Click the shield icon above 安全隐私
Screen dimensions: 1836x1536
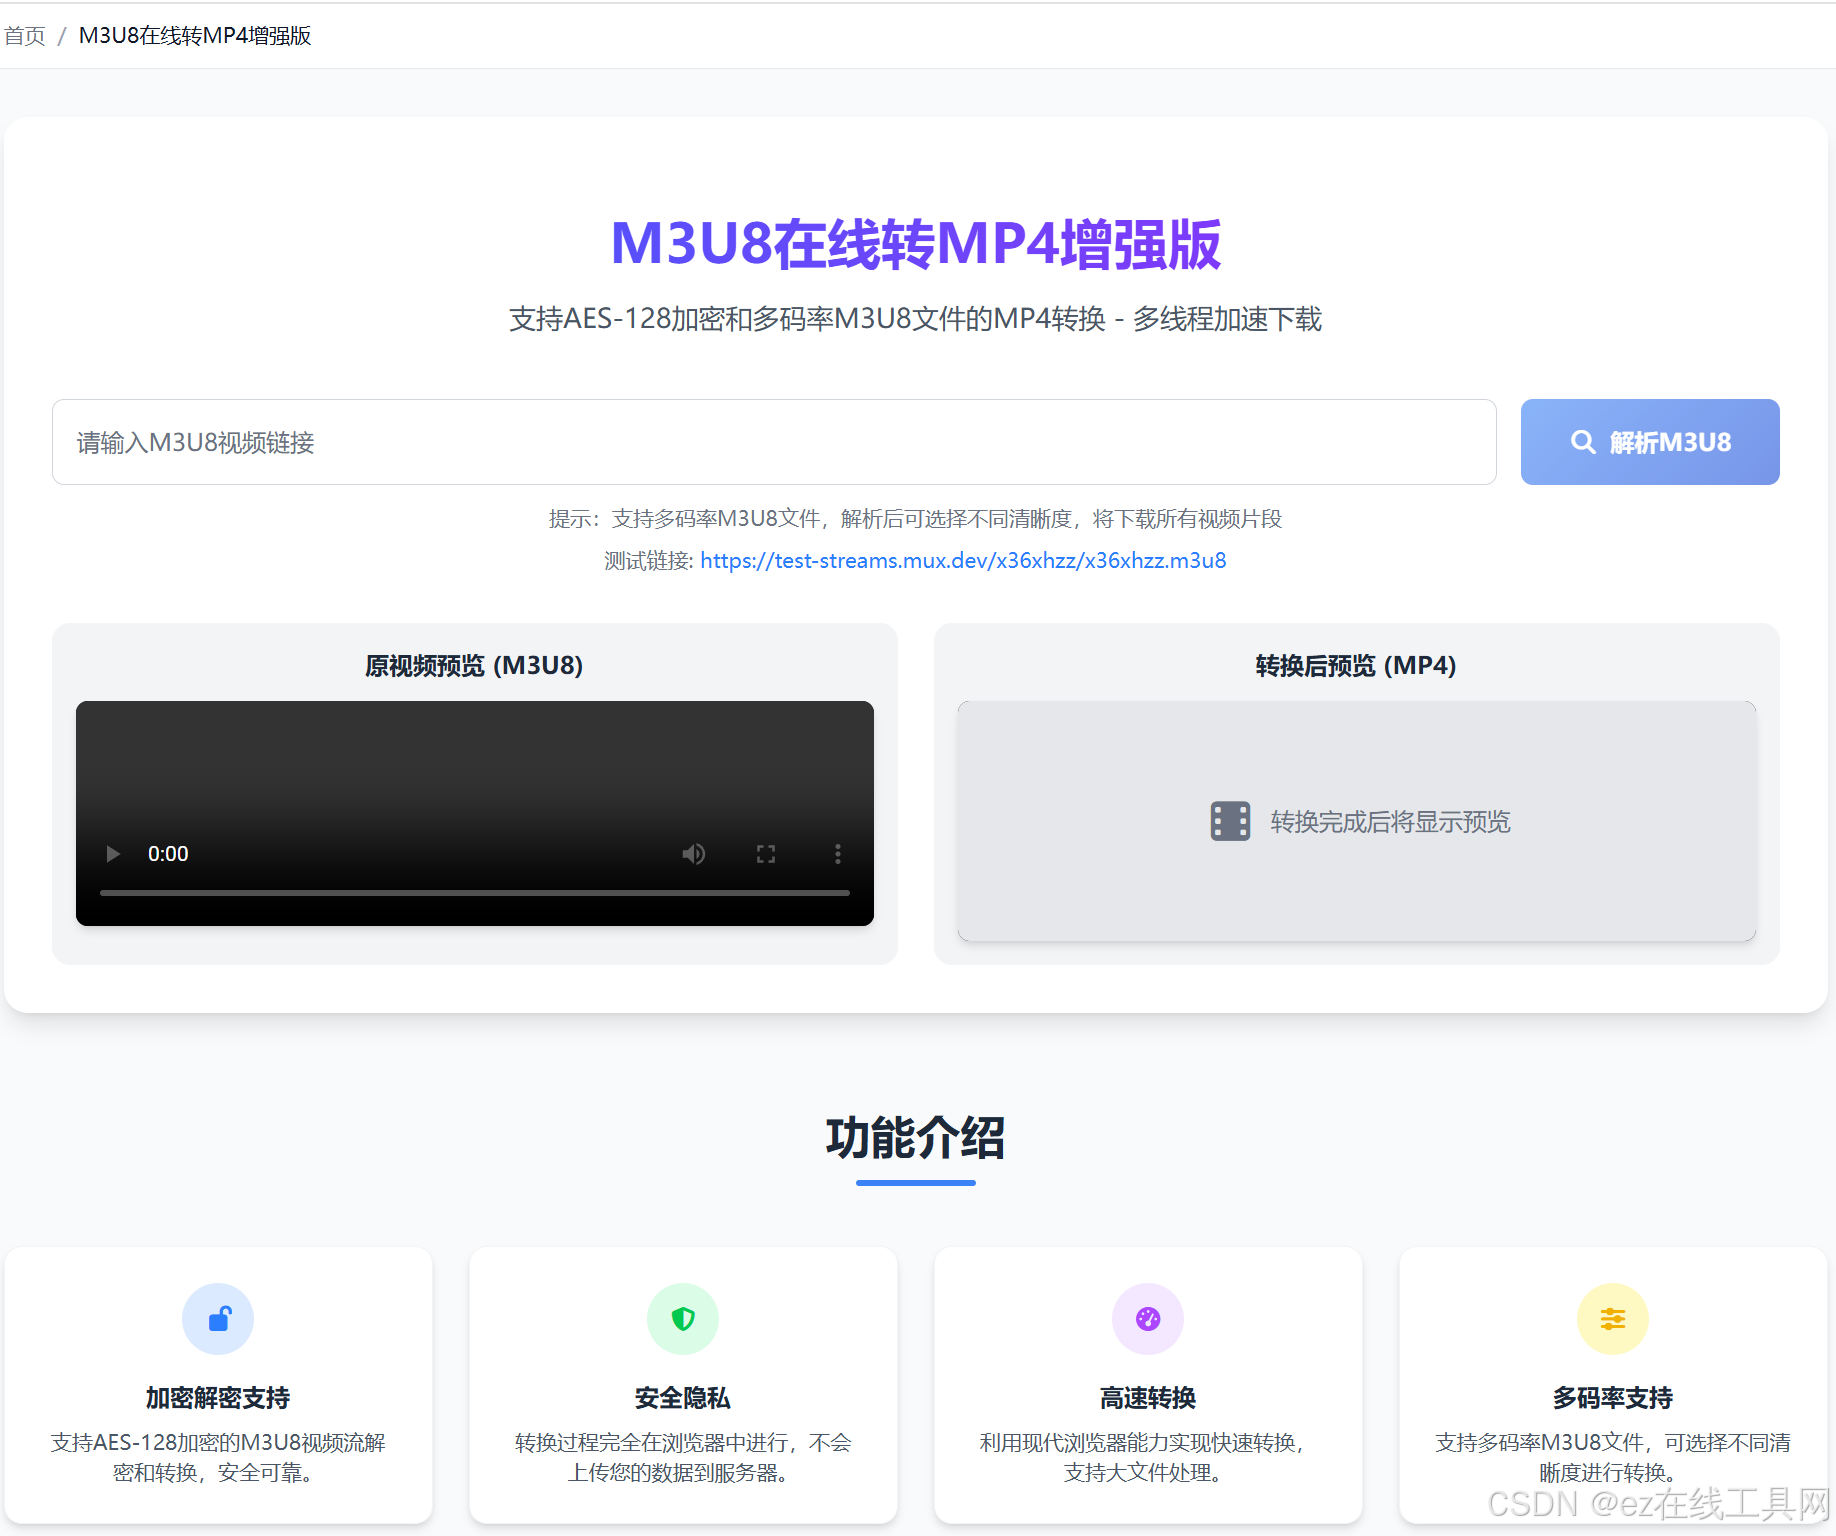[682, 1319]
